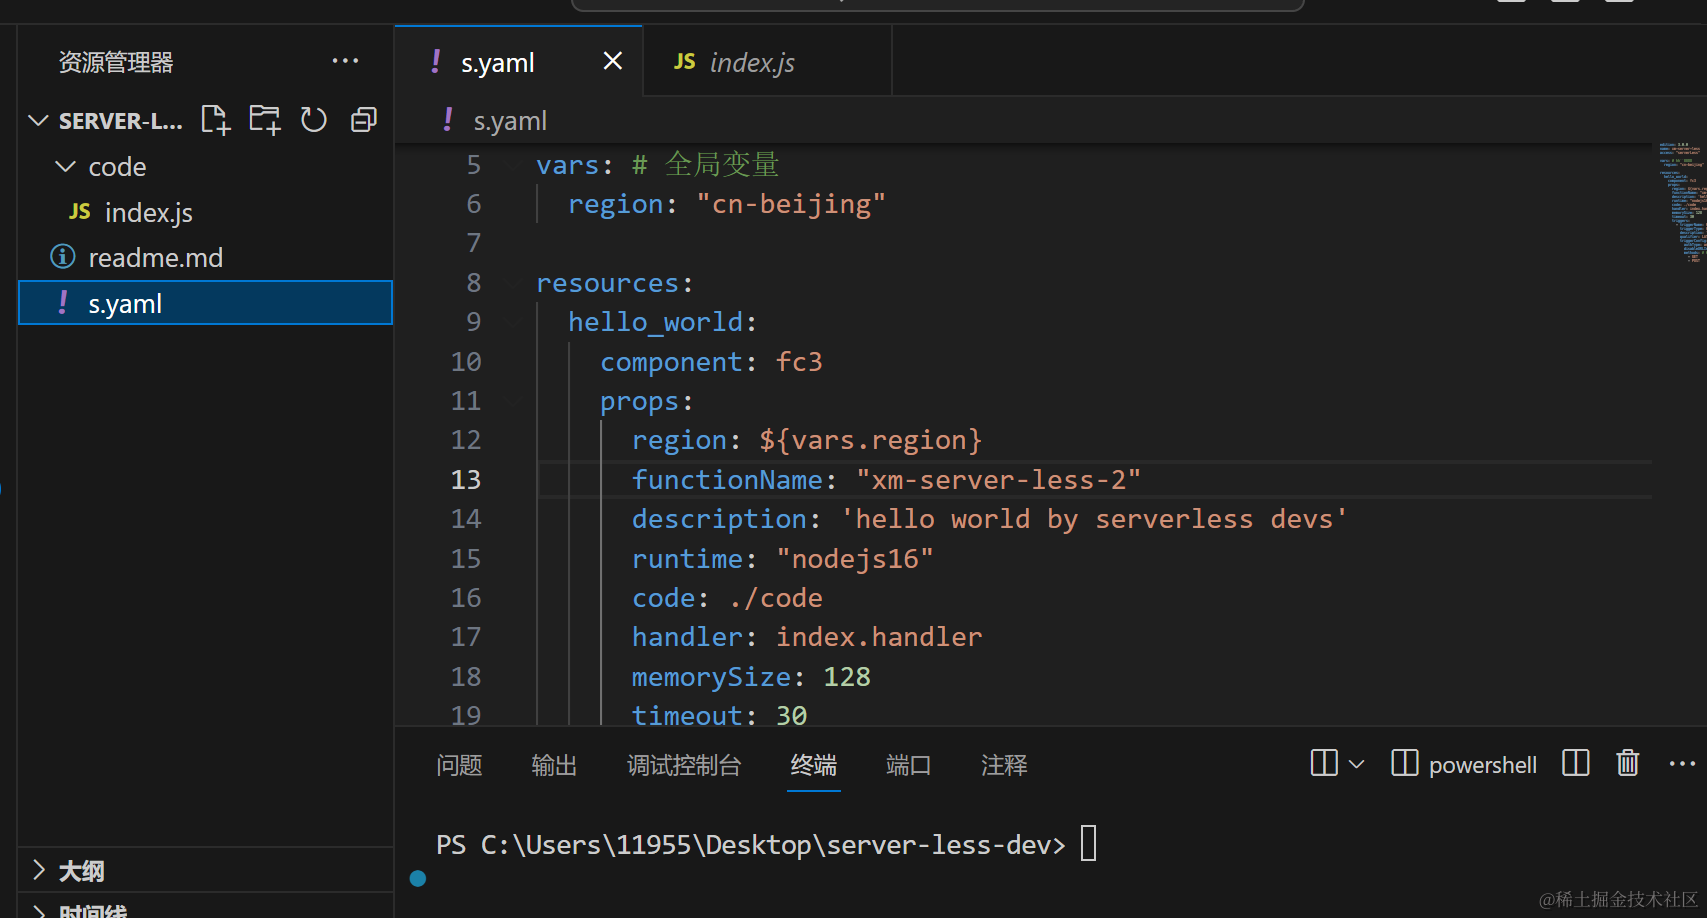Collapse the code folder in the explorer
Image resolution: width=1707 pixels, height=918 pixels.
click(66, 166)
